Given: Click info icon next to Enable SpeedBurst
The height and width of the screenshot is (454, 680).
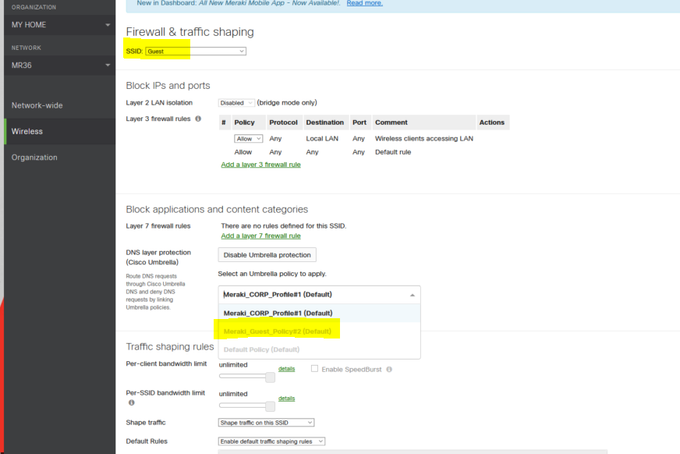Looking at the screenshot, I should point(389,369).
